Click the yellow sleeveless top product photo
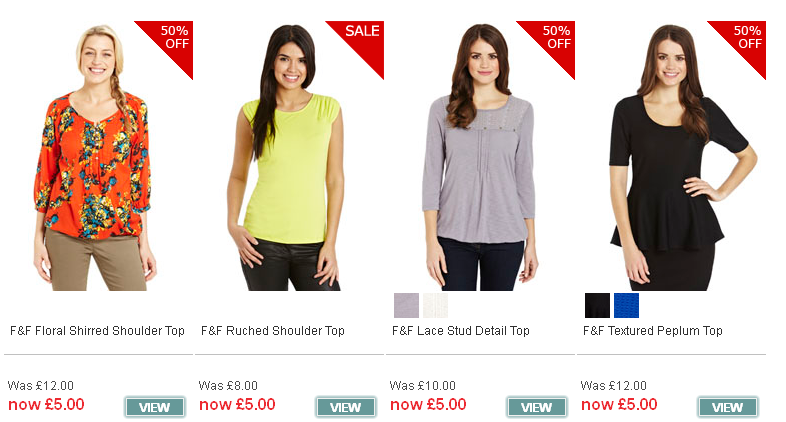This screenshot has height=422, width=786. click(286, 157)
